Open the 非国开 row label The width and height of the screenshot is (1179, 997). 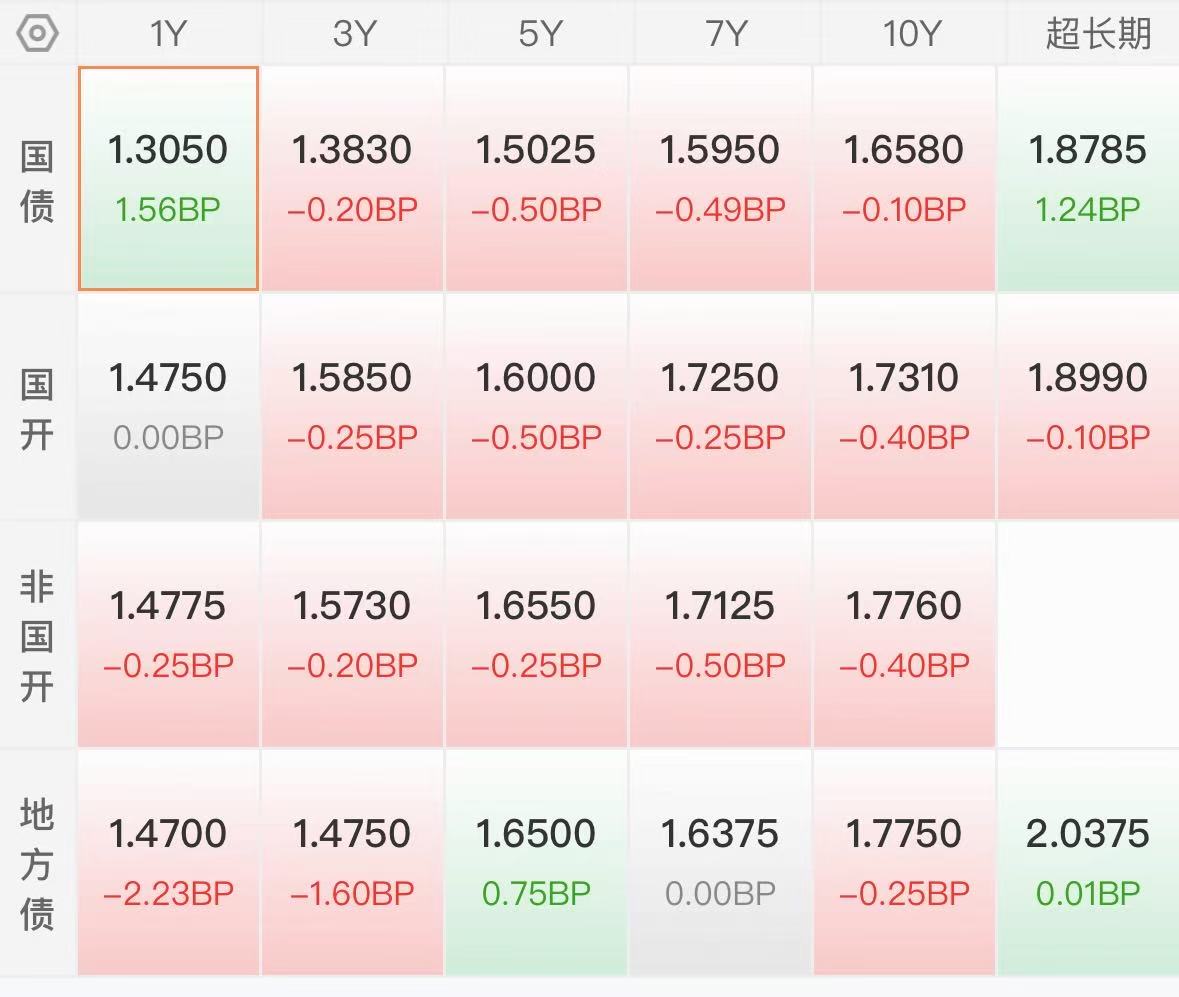click(37, 635)
